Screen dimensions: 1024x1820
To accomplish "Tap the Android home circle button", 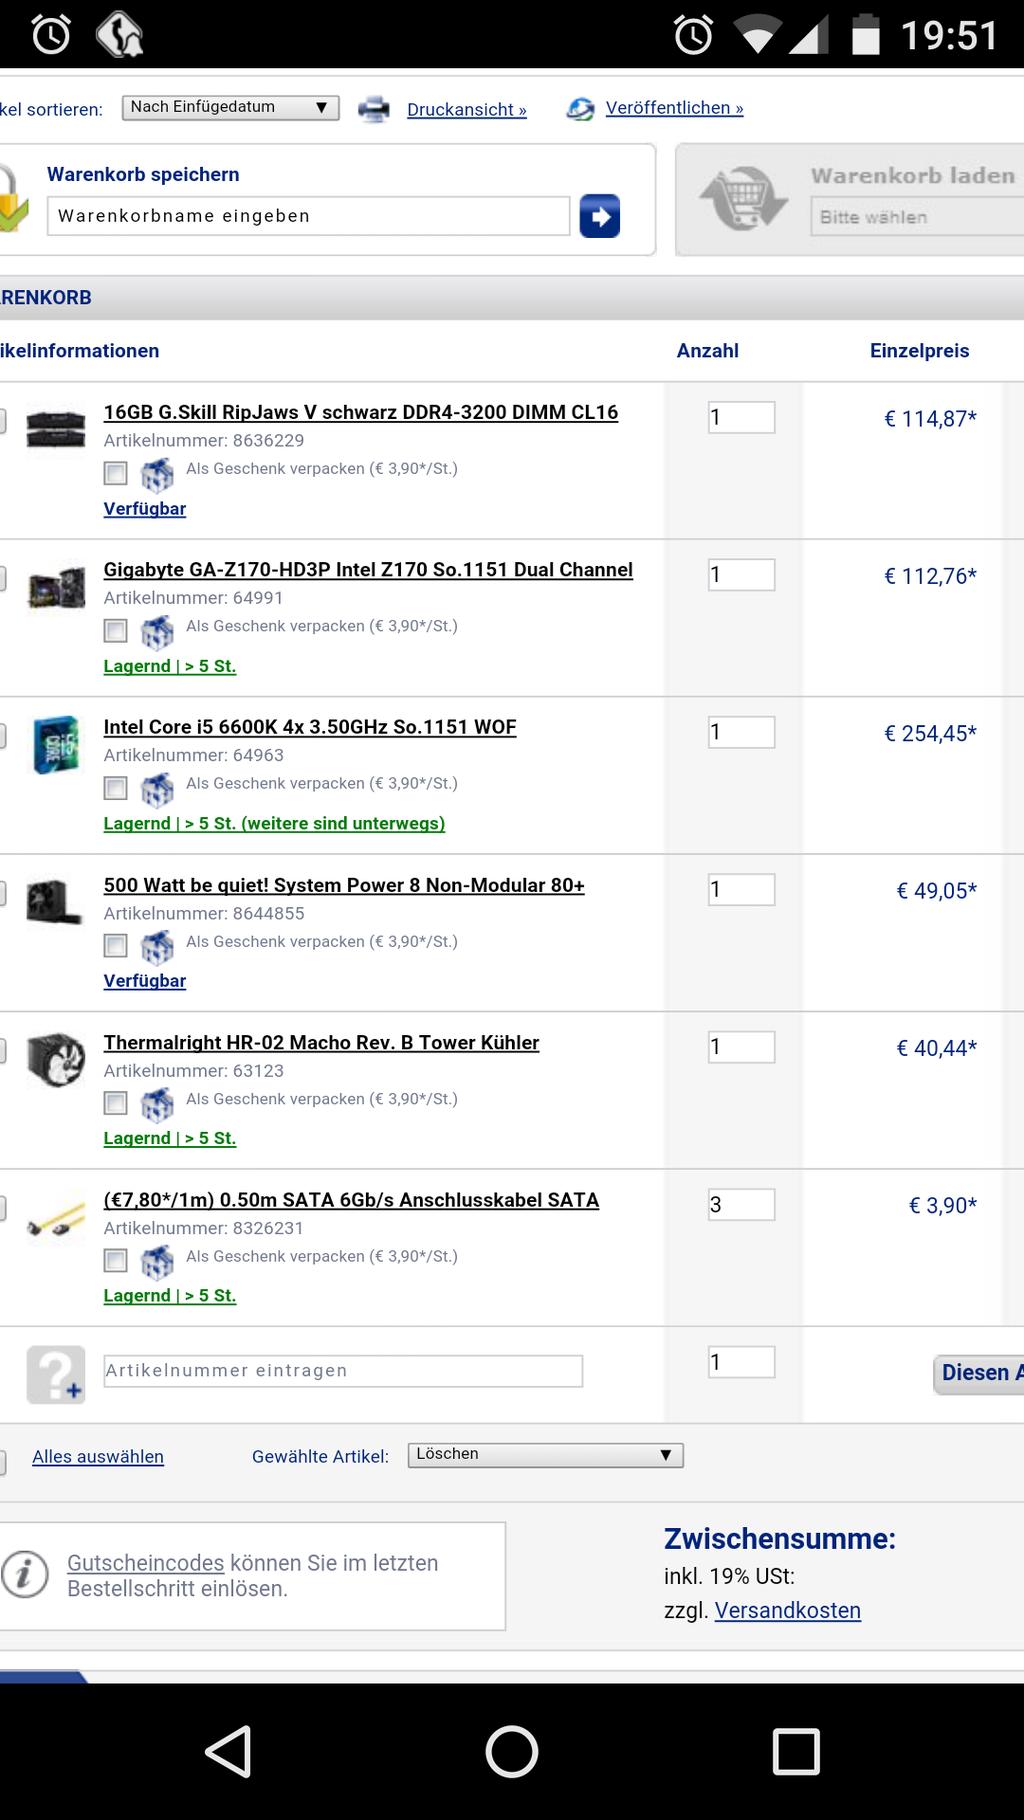I will pyautogui.click(x=512, y=1751).
